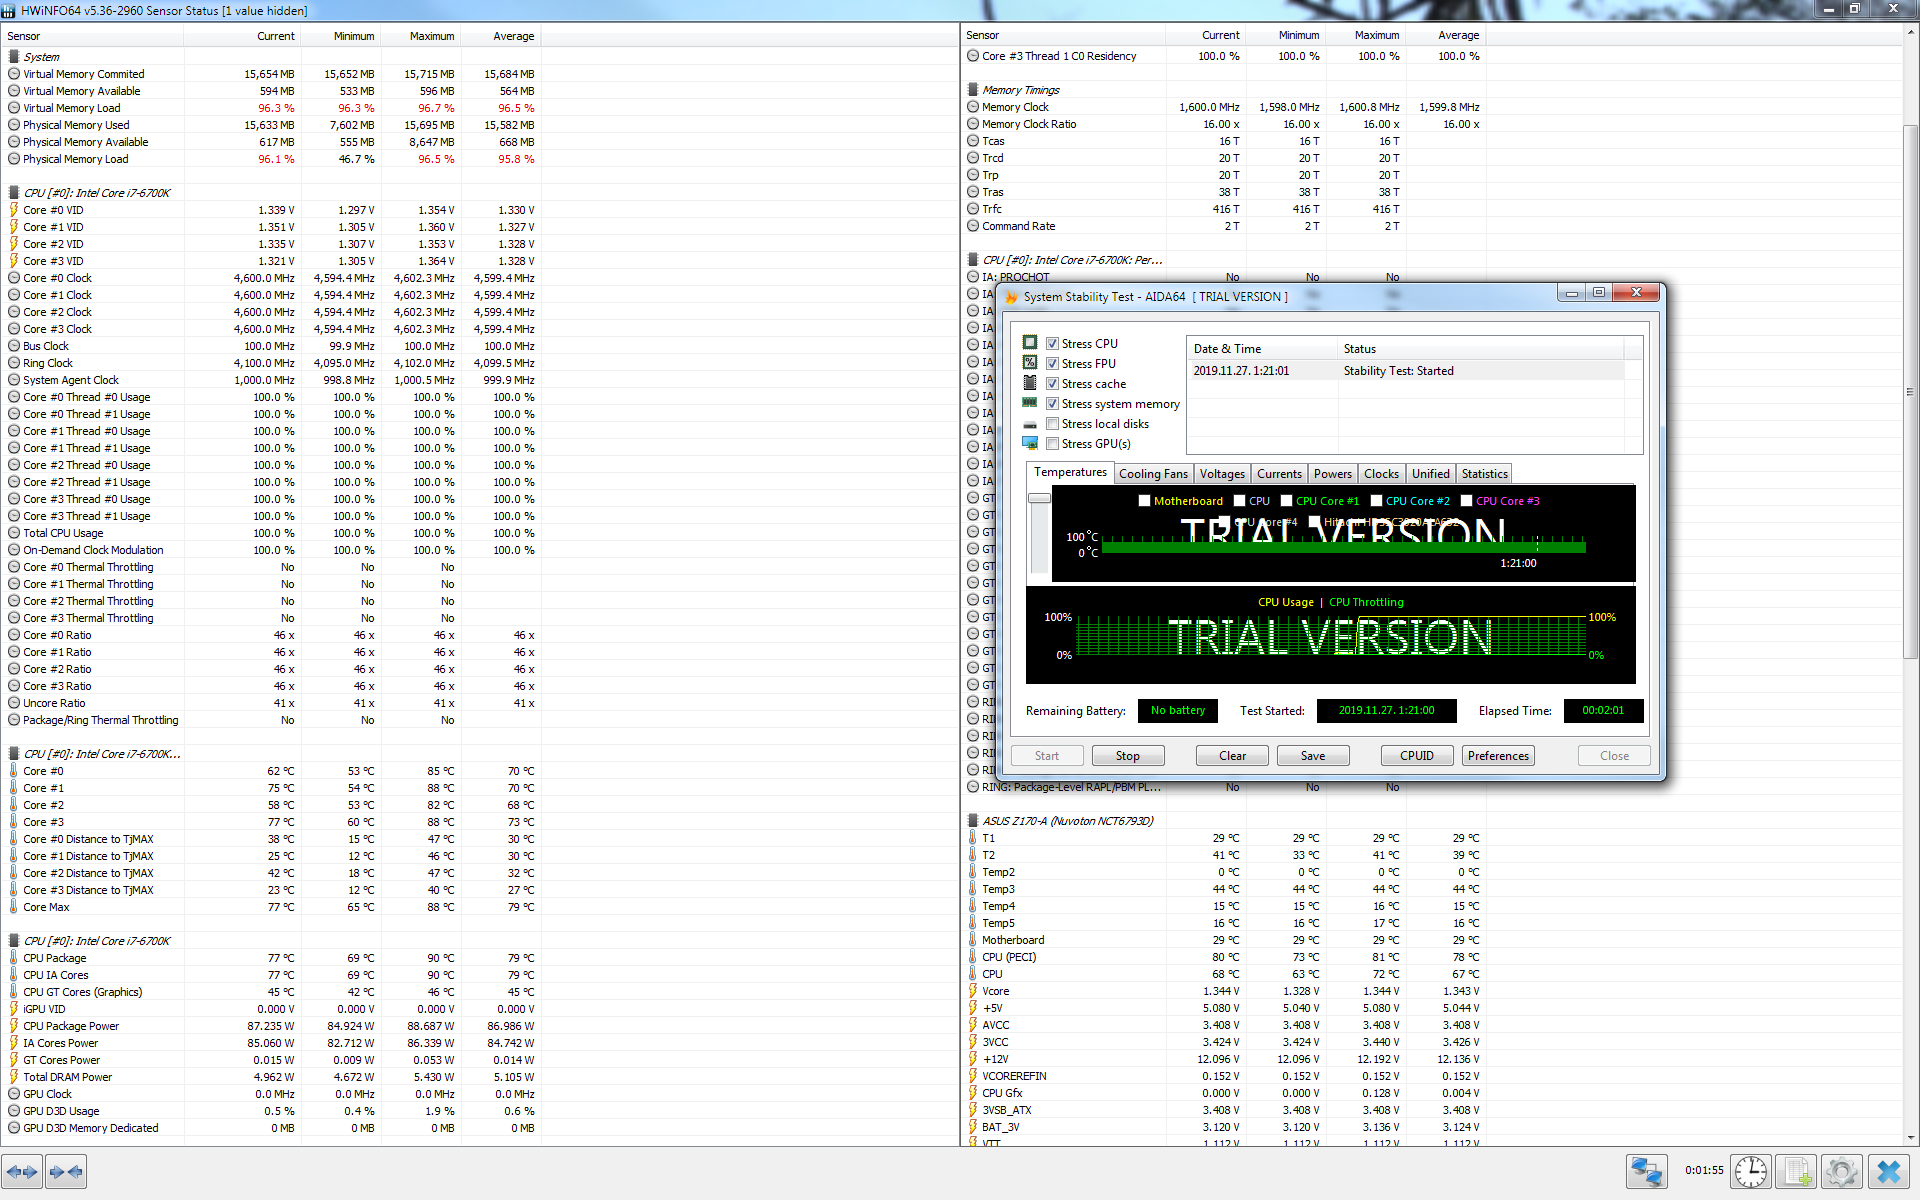
Task: Toggle Motherboard temperature graph checkbox
Action: [x=1144, y=501]
